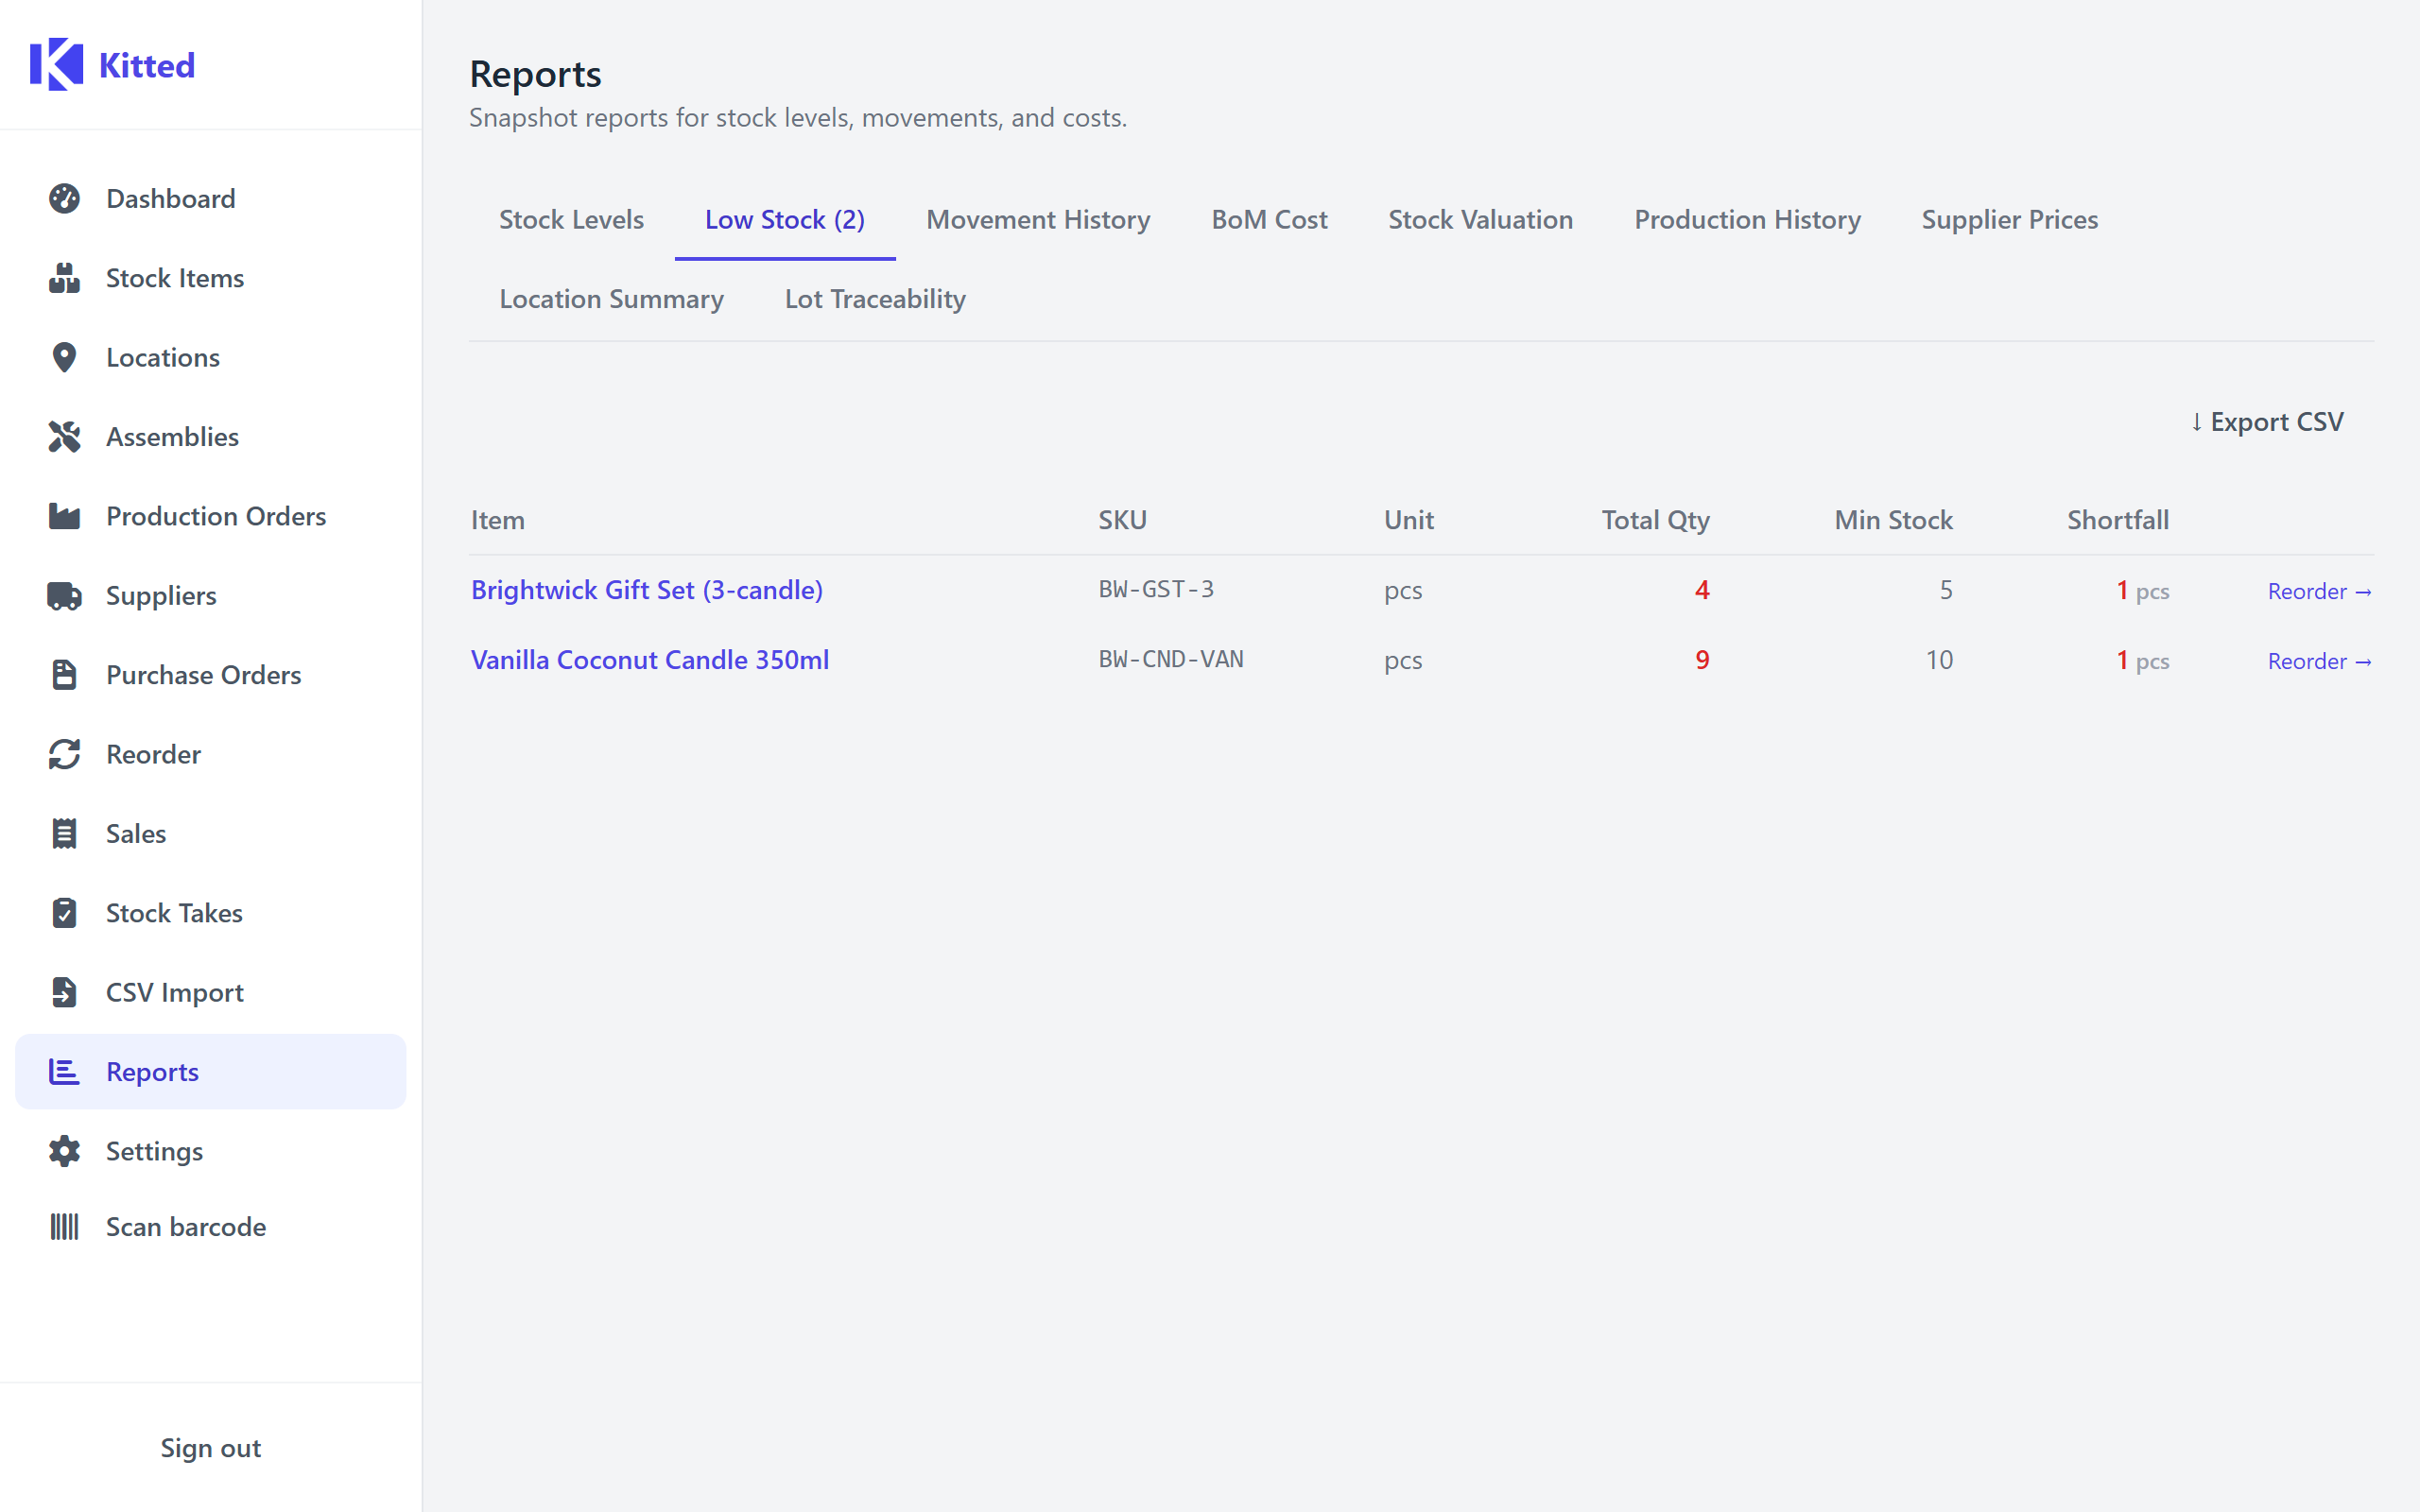This screenshot has width=2420, height=1512.
Task: Click the CSV Import file icon
Action: point(64,992)
